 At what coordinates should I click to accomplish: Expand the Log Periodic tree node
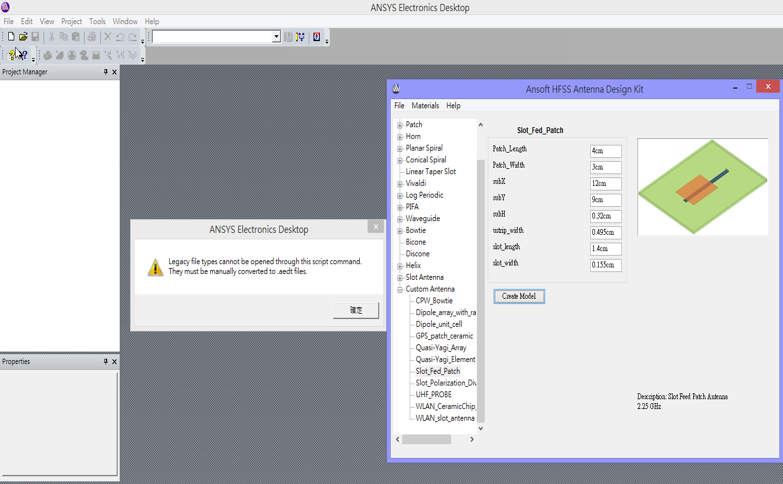[400, 195]
